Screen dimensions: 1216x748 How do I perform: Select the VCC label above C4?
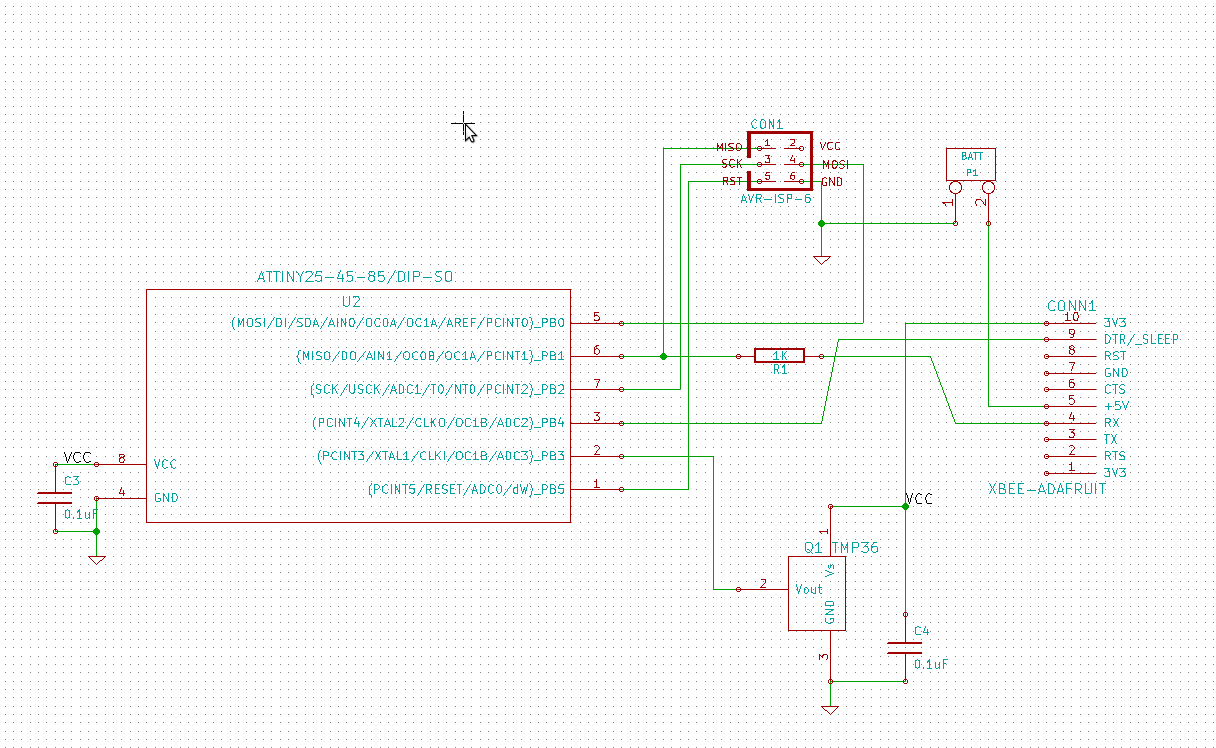(x=919, y=498)
